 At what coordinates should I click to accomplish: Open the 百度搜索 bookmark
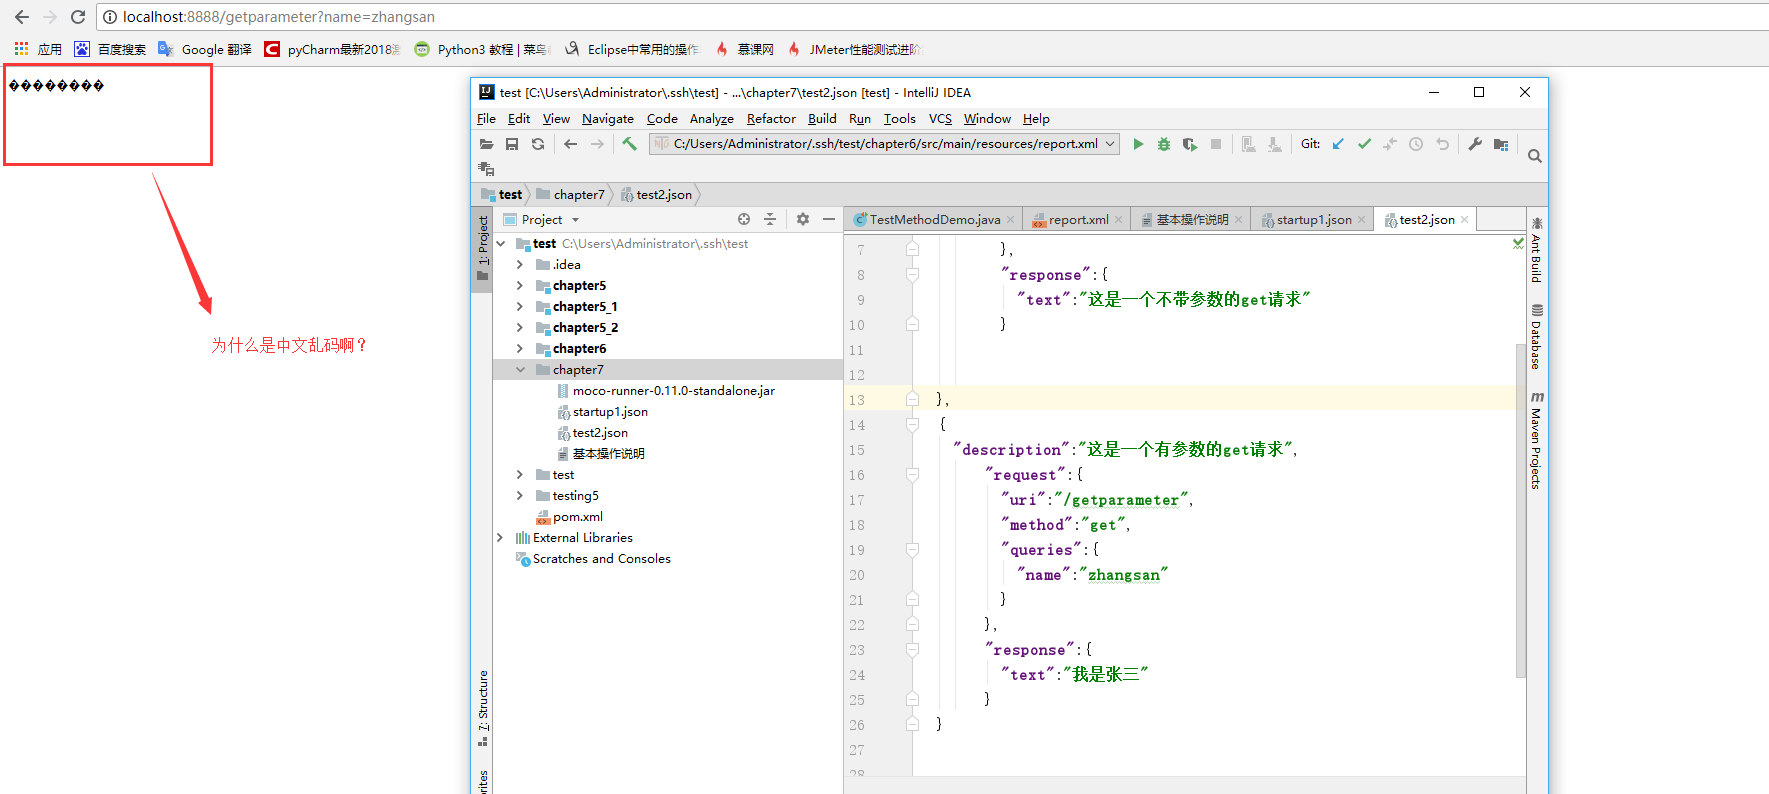click(111, 49)
